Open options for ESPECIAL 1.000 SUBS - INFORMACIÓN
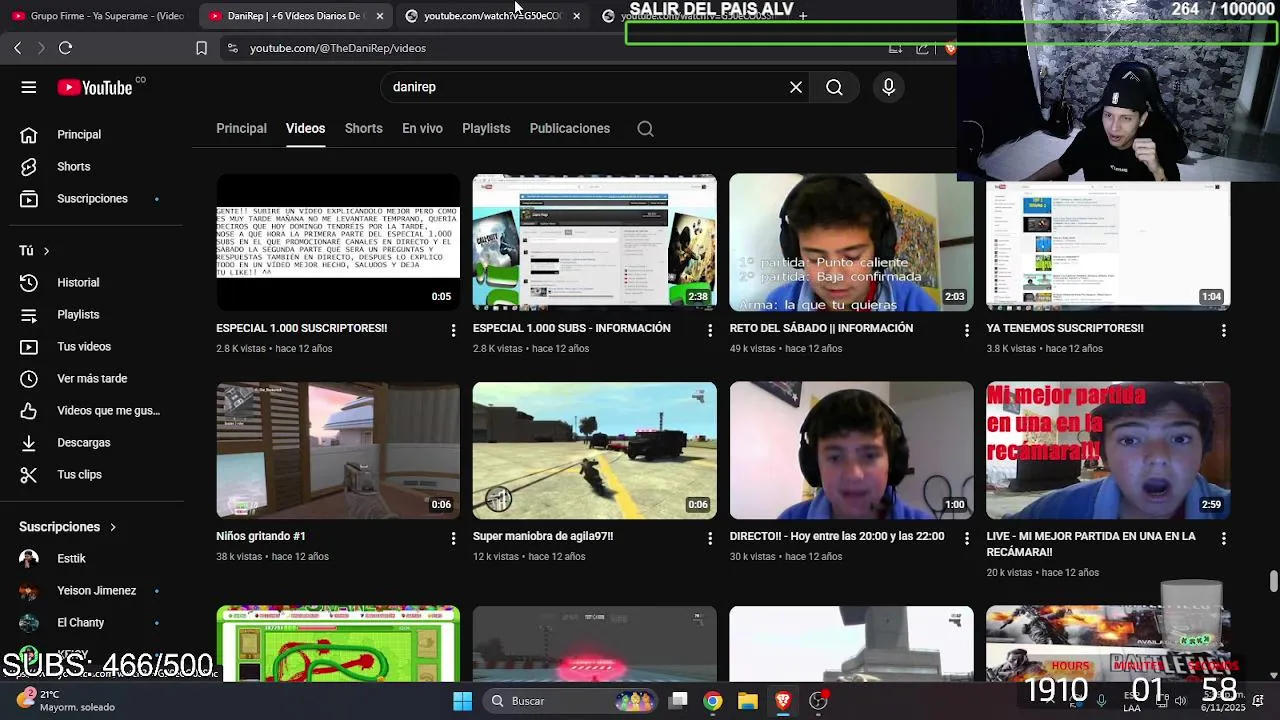Viewport: 1280px width, 720px height. (710, 330)
